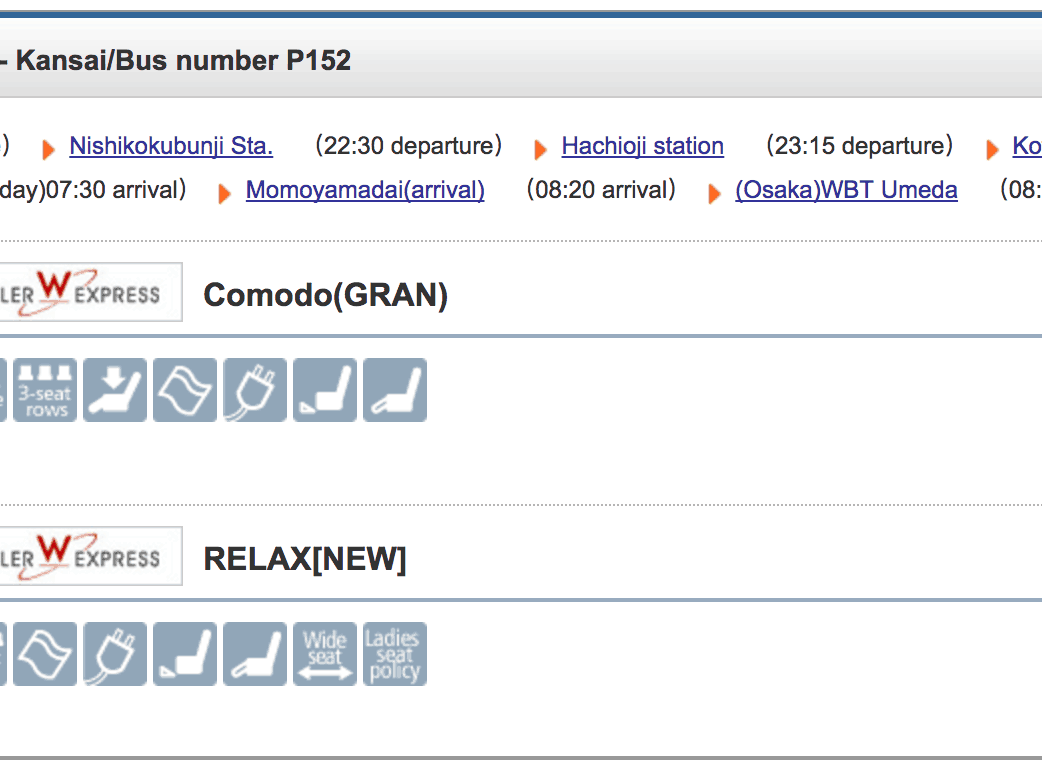
Task: Click the reclining seat icon under Comodo(GRAN)
Action: [115, 390]
